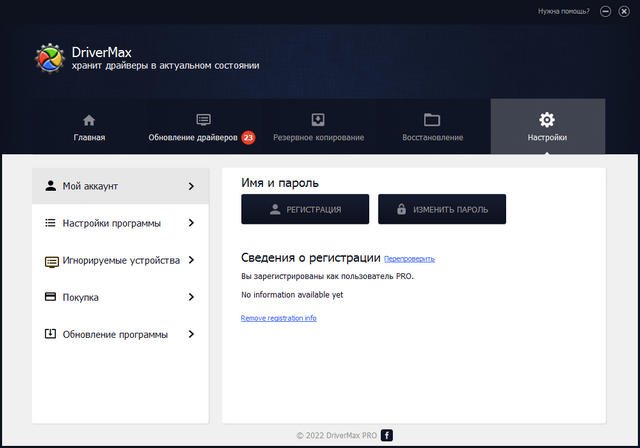
Task: Minimize the DriverMax window
Action: pyautogui.click(x=605, y=11)
